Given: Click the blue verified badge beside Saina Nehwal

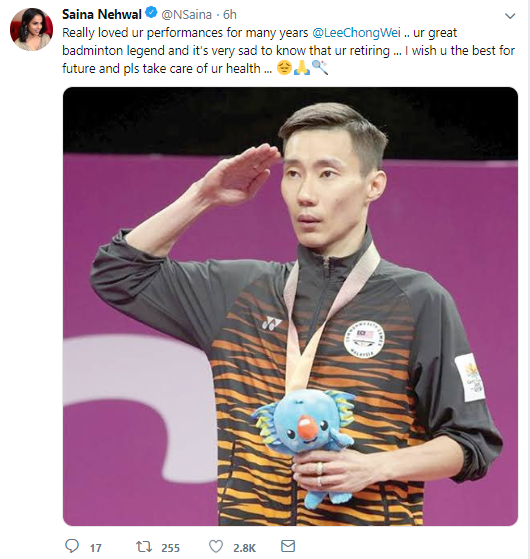Looking at the screenshot, I should (x=151, y=13).
